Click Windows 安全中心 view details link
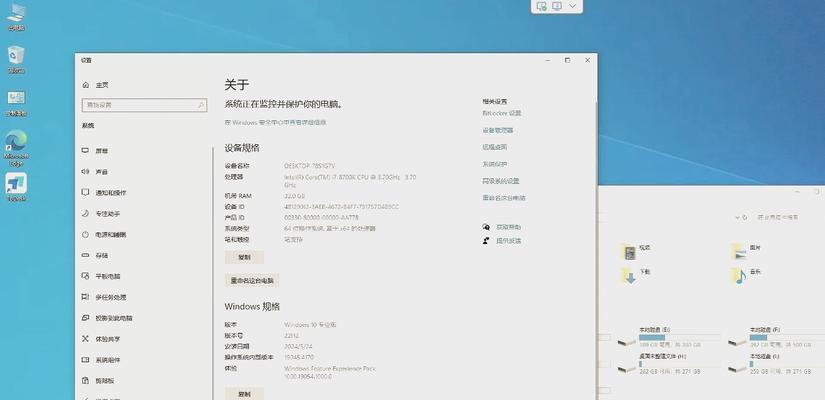This screenshot has width=825, height=400. (x=275, y=122)
